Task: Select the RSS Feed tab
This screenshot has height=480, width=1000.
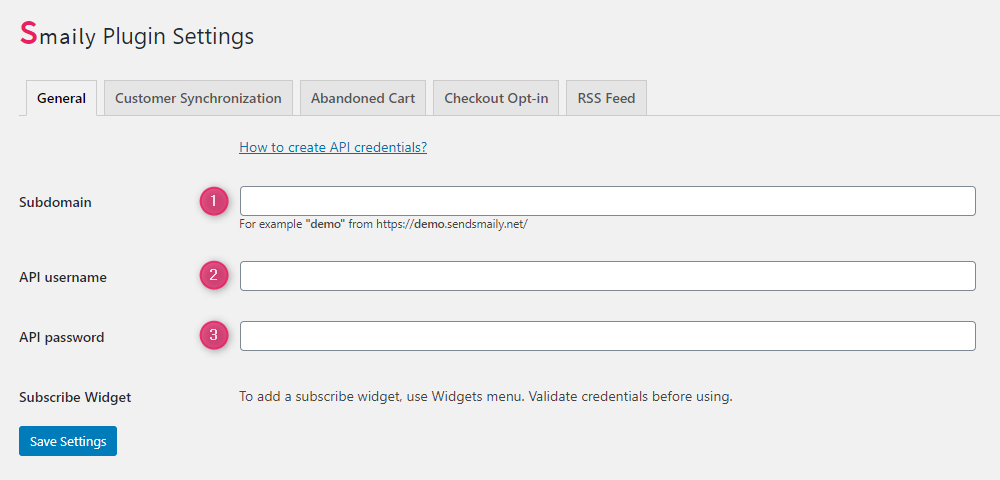Action: pyautogui.click(x=607, y=98)
